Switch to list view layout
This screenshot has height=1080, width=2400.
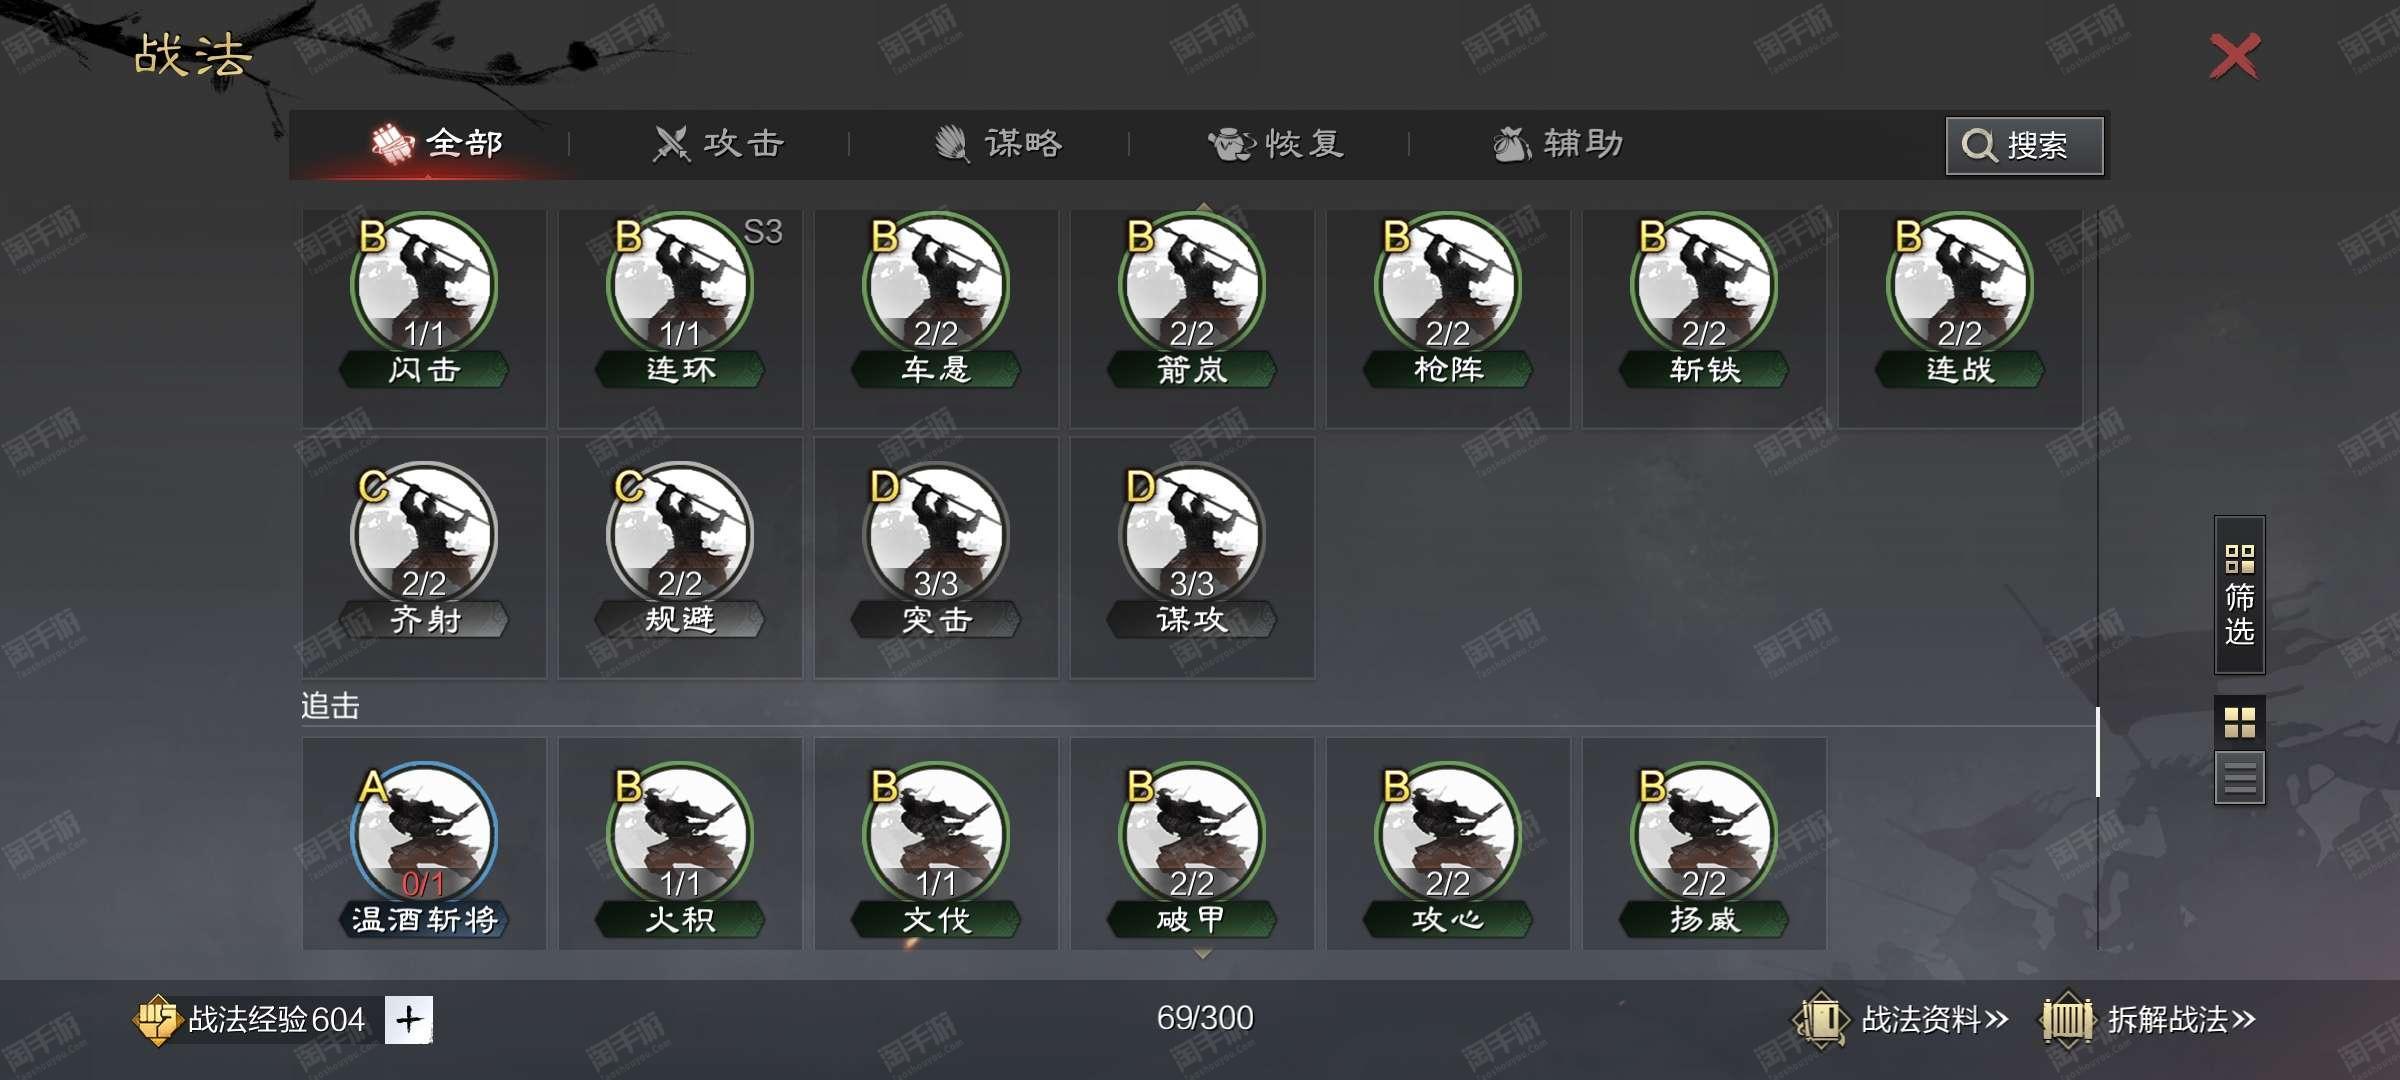click(2239, 777)
